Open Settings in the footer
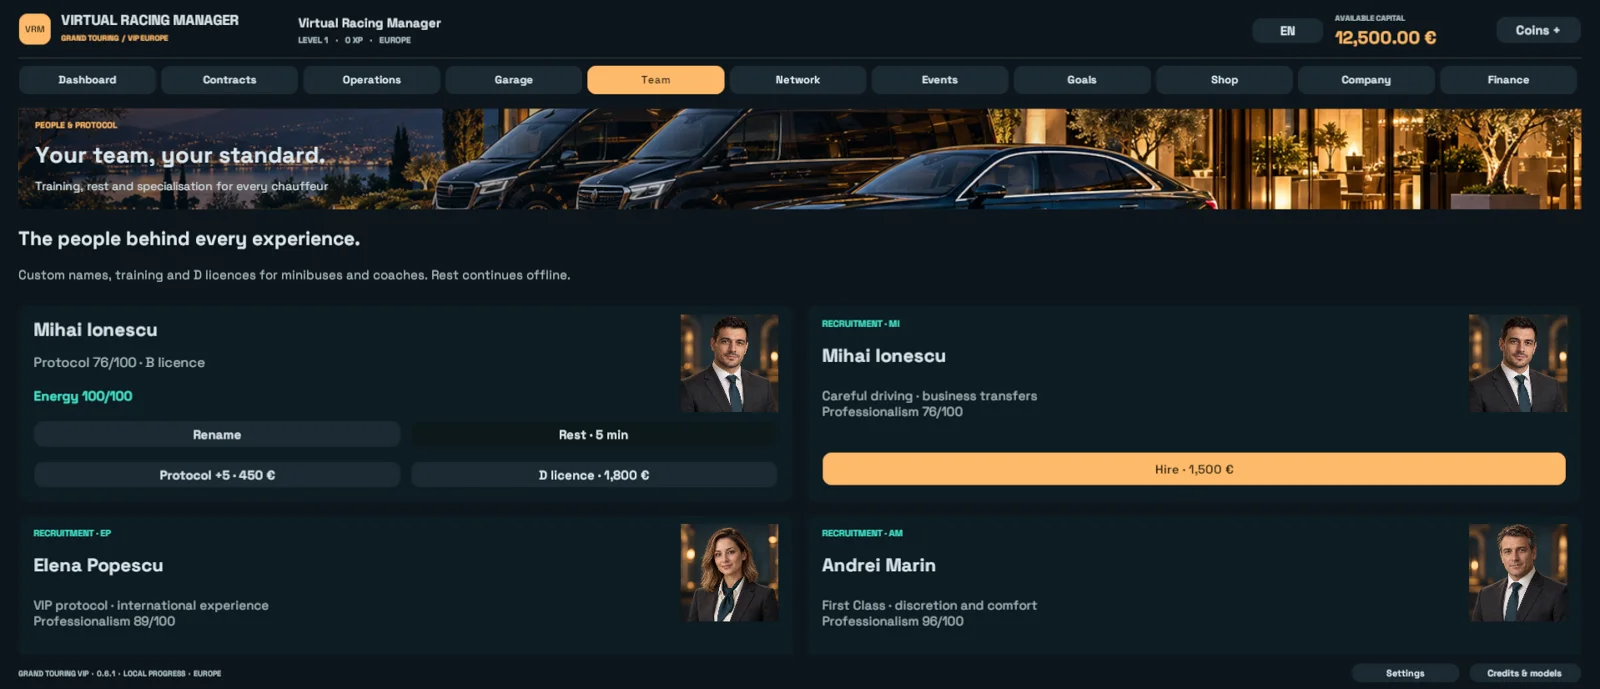Viewport: 1600px width, 689px height. pos(1405,673)
